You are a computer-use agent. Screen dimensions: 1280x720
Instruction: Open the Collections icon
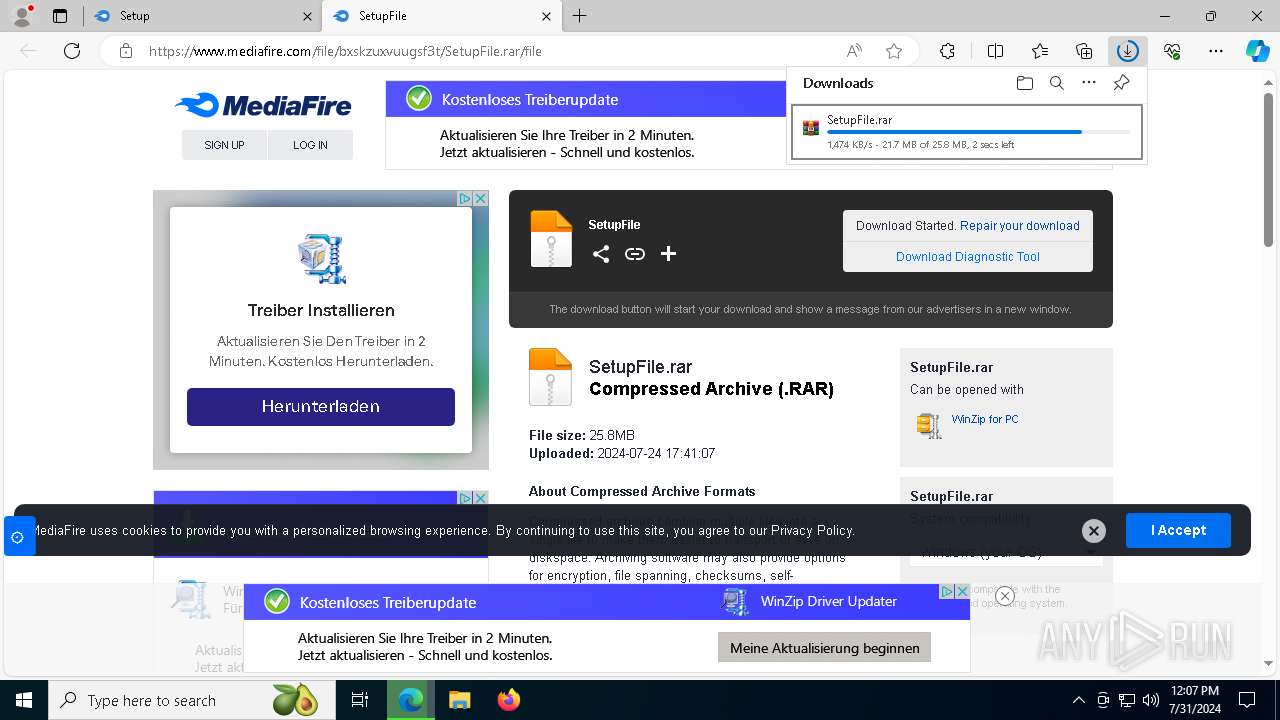pyautogui.click(x=1084, y=51)
